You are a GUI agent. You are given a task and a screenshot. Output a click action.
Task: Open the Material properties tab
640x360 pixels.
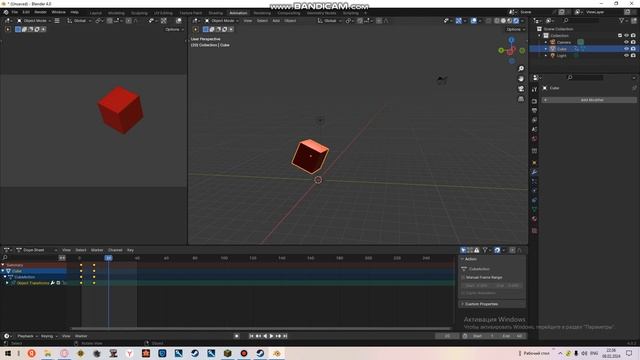[534, 219]
